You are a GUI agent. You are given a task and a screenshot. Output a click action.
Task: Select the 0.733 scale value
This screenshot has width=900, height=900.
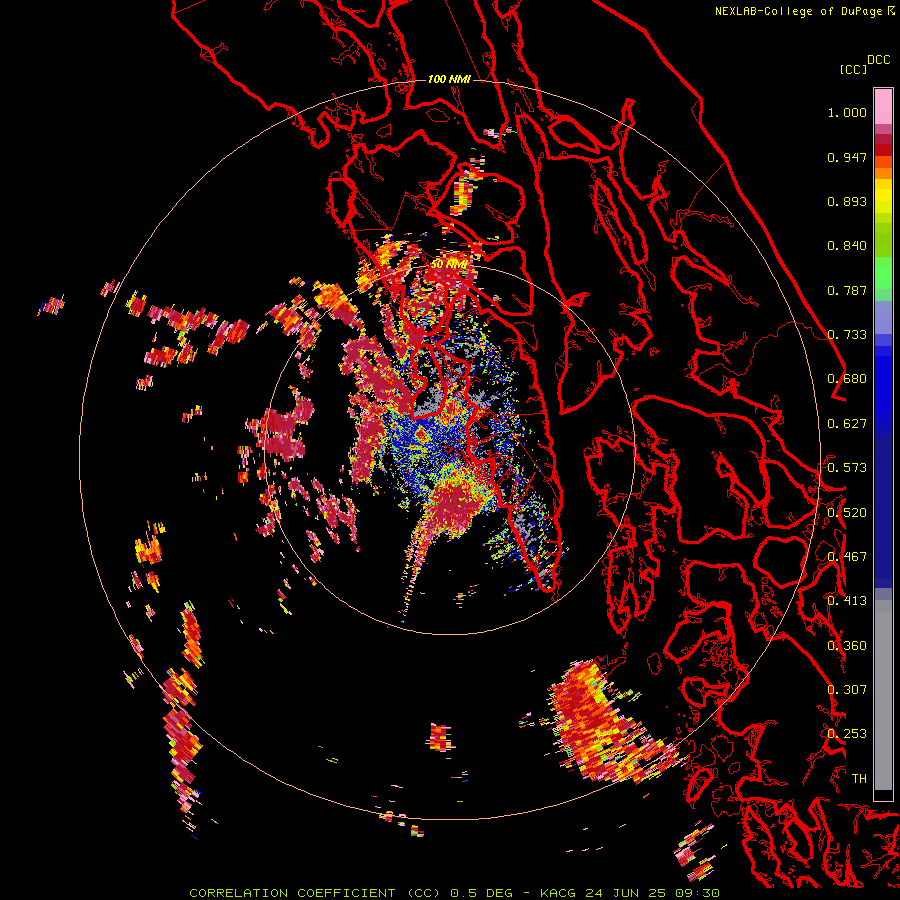(847, 335)
